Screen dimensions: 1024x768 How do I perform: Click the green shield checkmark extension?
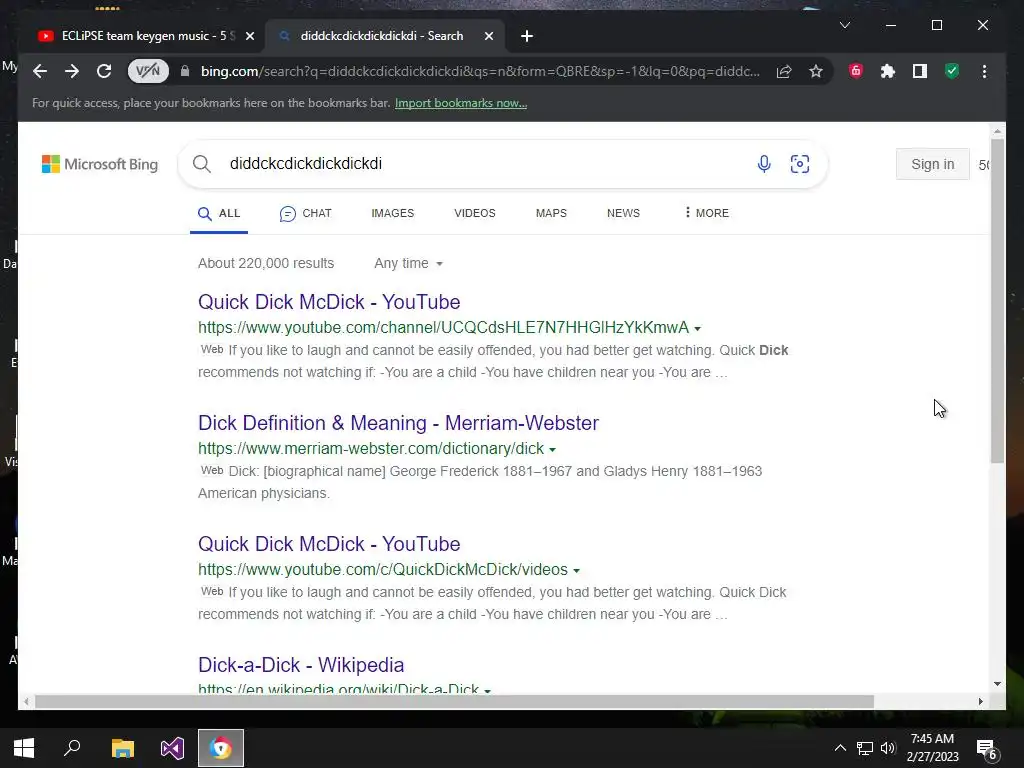(952, 71)
